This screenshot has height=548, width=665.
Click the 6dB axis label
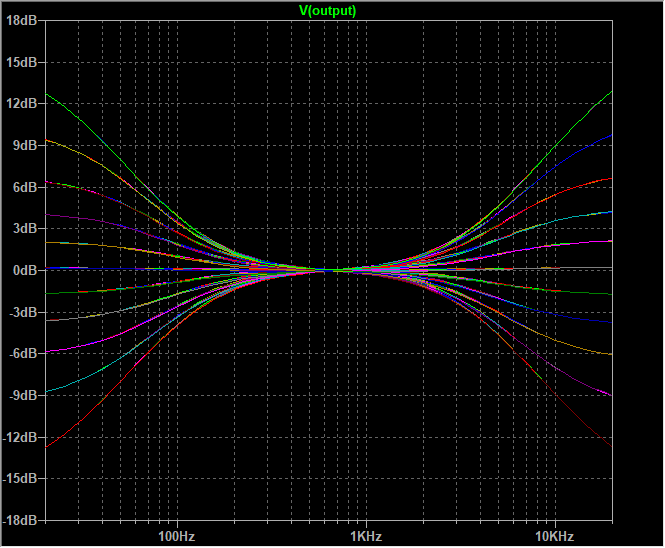click(x=25, y=187)
